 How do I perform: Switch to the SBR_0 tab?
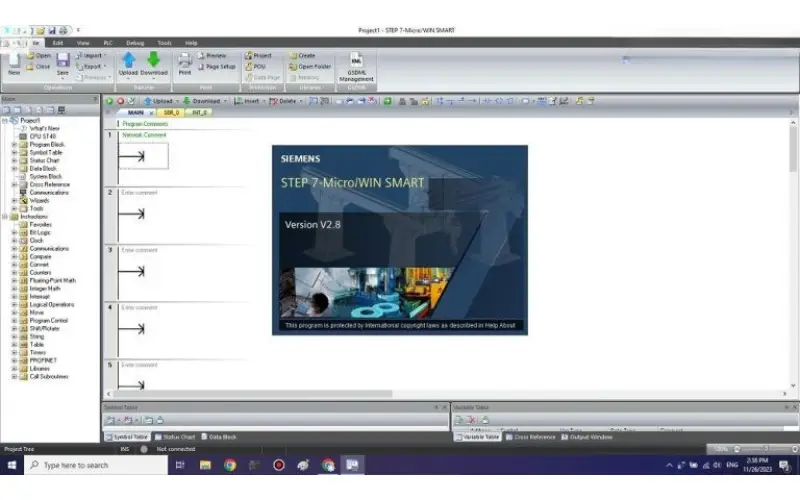point(171,112)
